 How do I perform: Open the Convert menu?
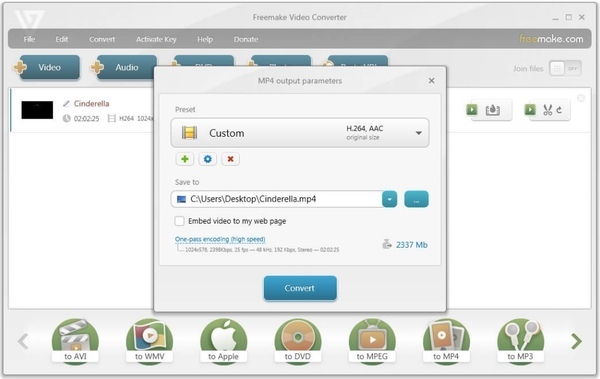point(102,39)
